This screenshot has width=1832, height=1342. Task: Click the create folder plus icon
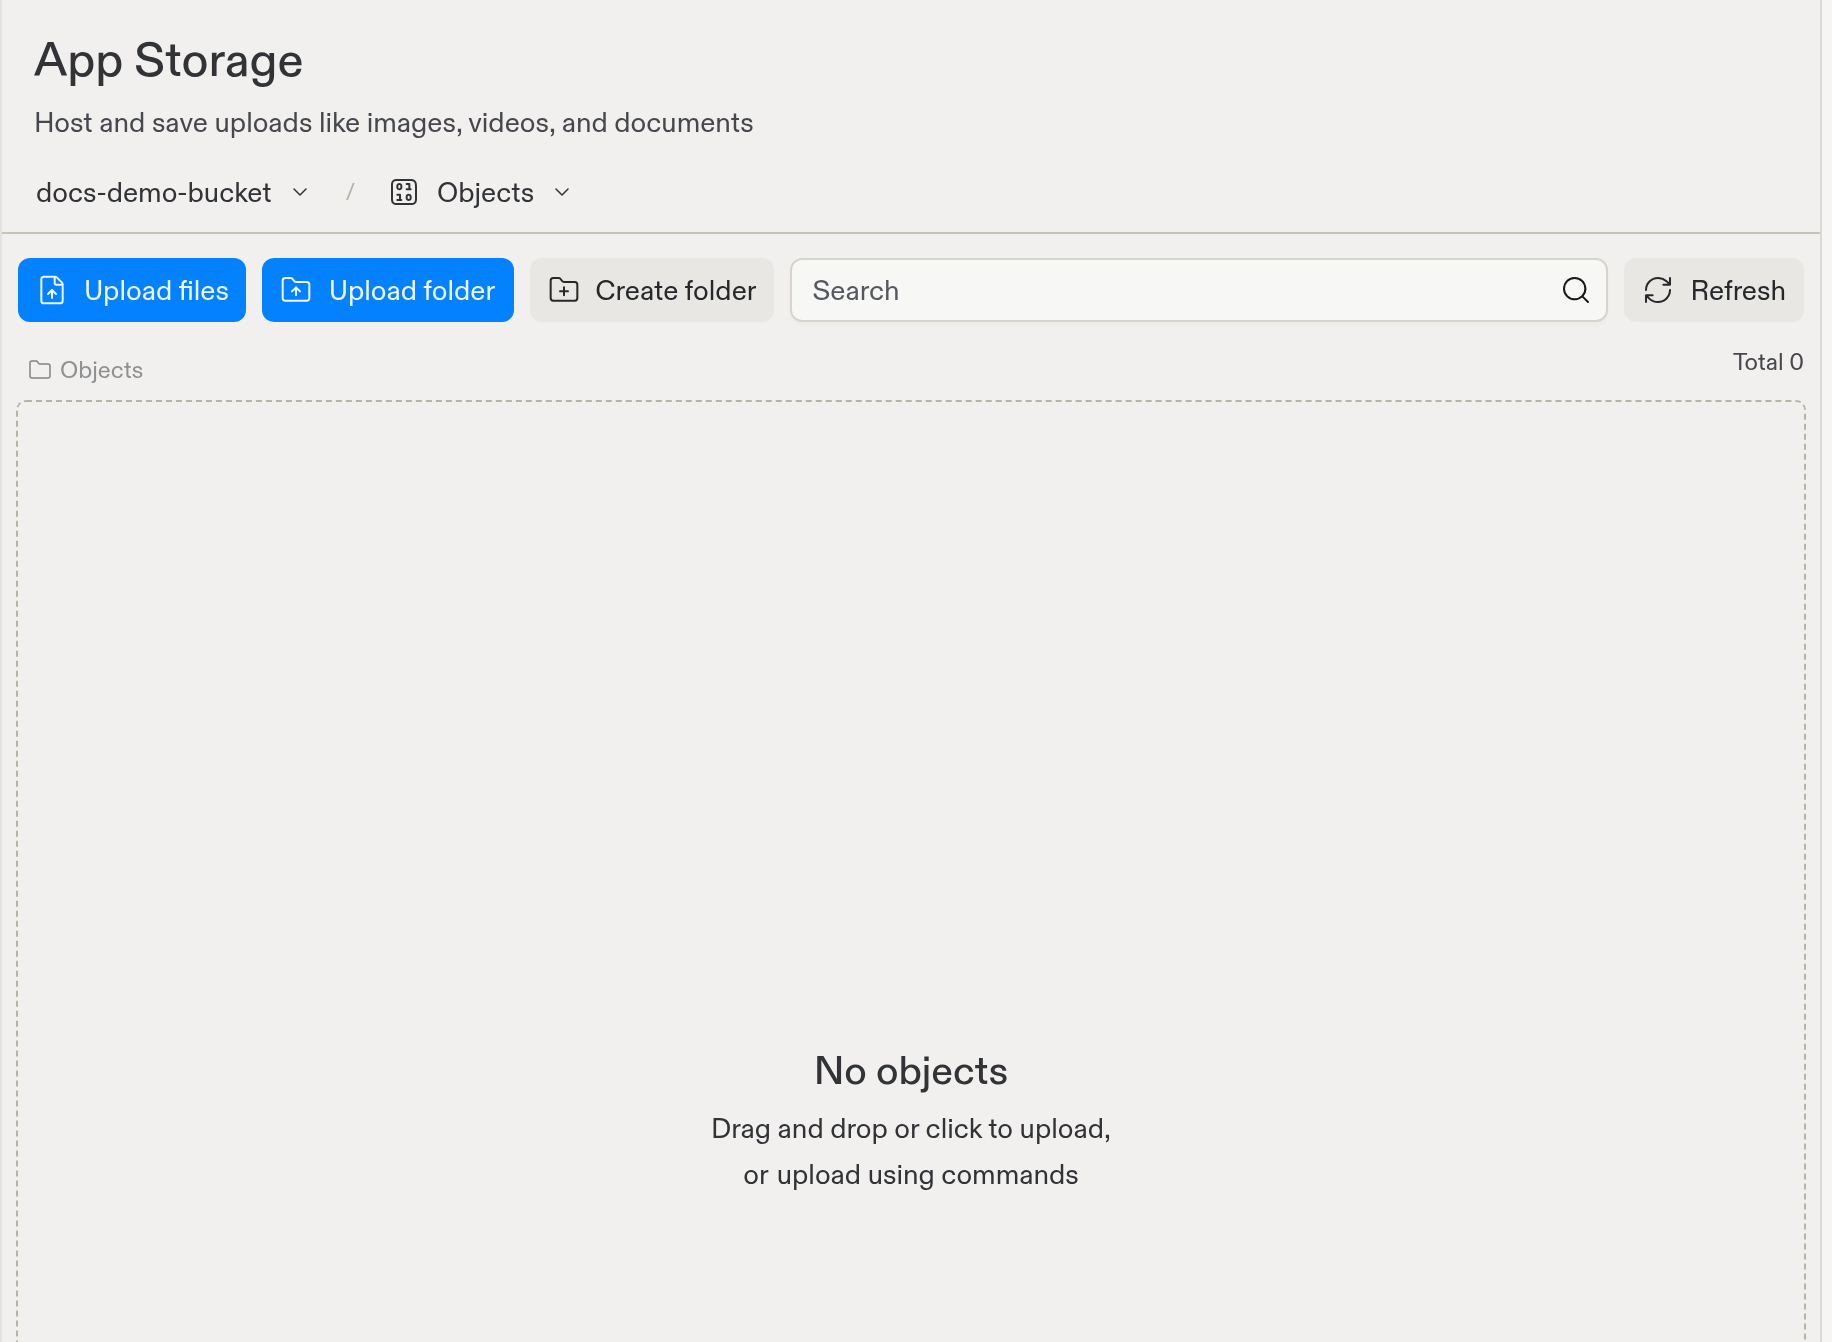click(x=564, y=290)
